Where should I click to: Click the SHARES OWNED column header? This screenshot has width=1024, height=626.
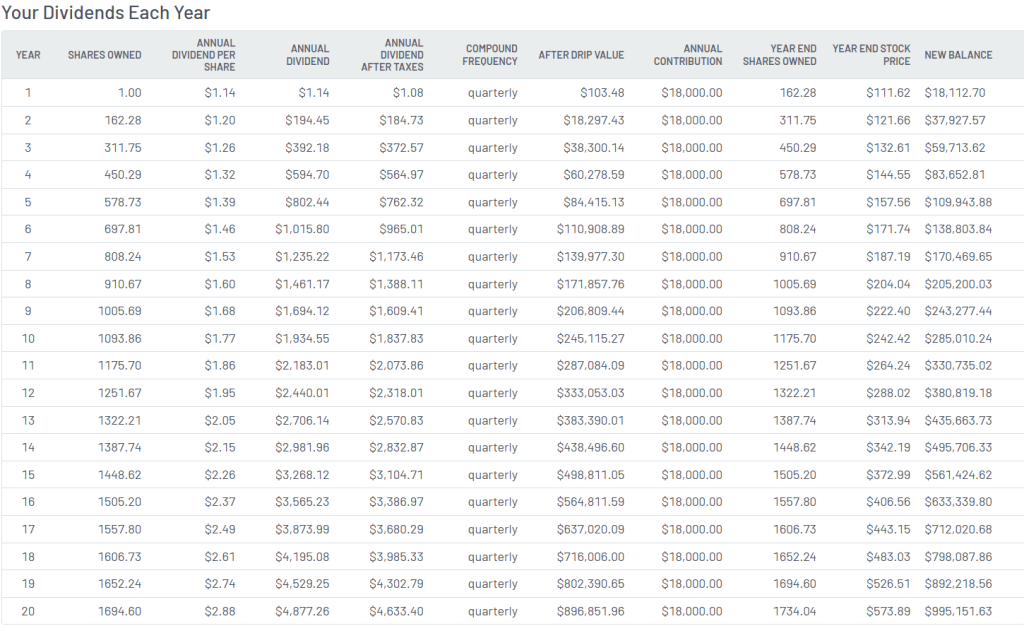point(104,55)
